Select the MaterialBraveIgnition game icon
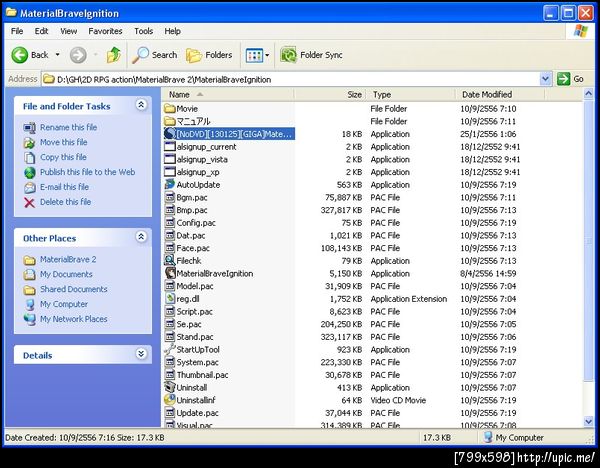The image size is (600, 468). click(170, 273)
